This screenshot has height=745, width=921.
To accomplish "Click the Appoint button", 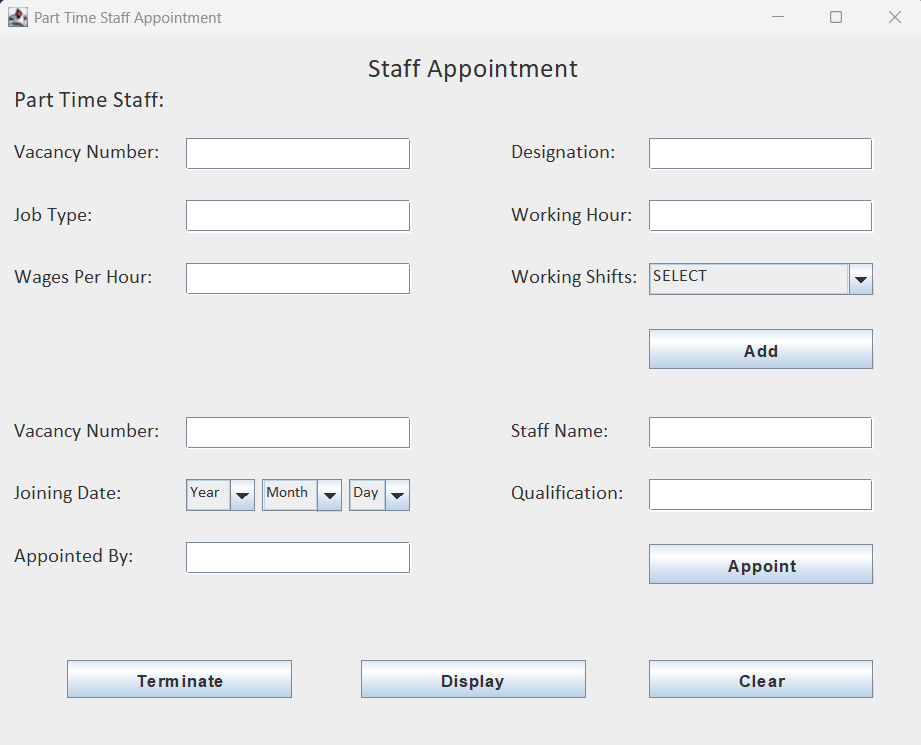I will 760,564.
